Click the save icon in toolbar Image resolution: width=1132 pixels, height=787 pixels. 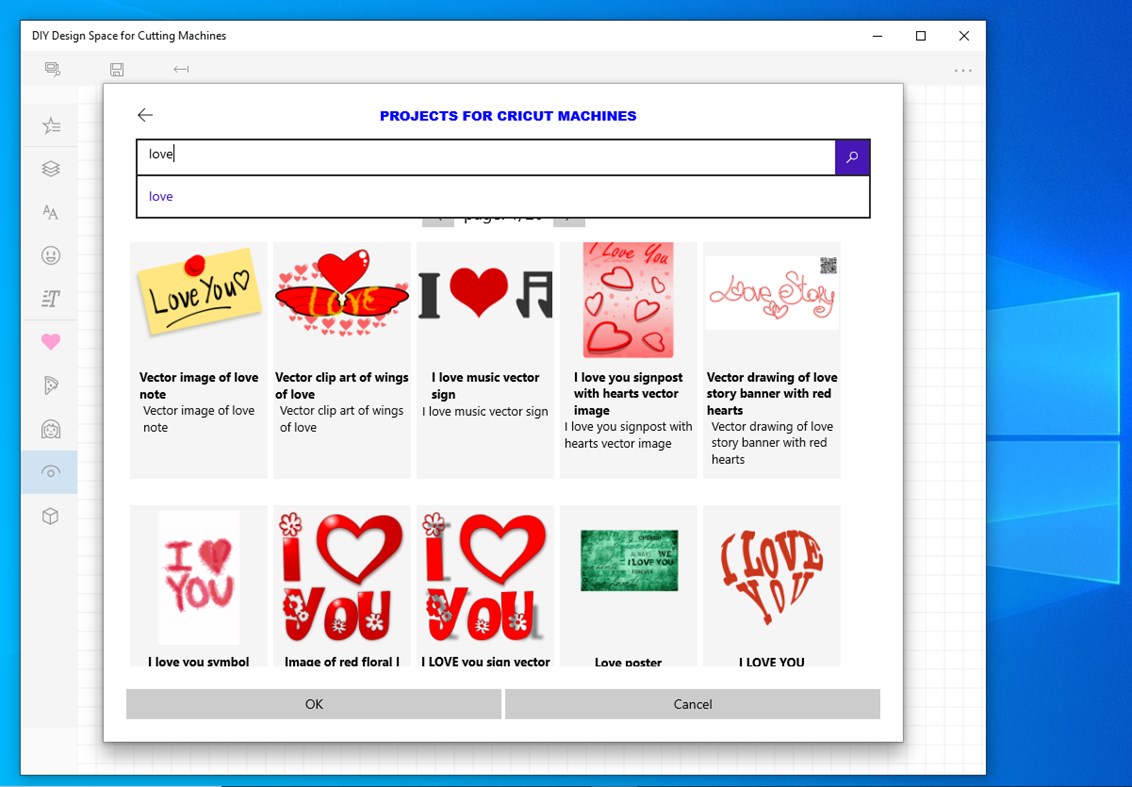coord(116,68)
